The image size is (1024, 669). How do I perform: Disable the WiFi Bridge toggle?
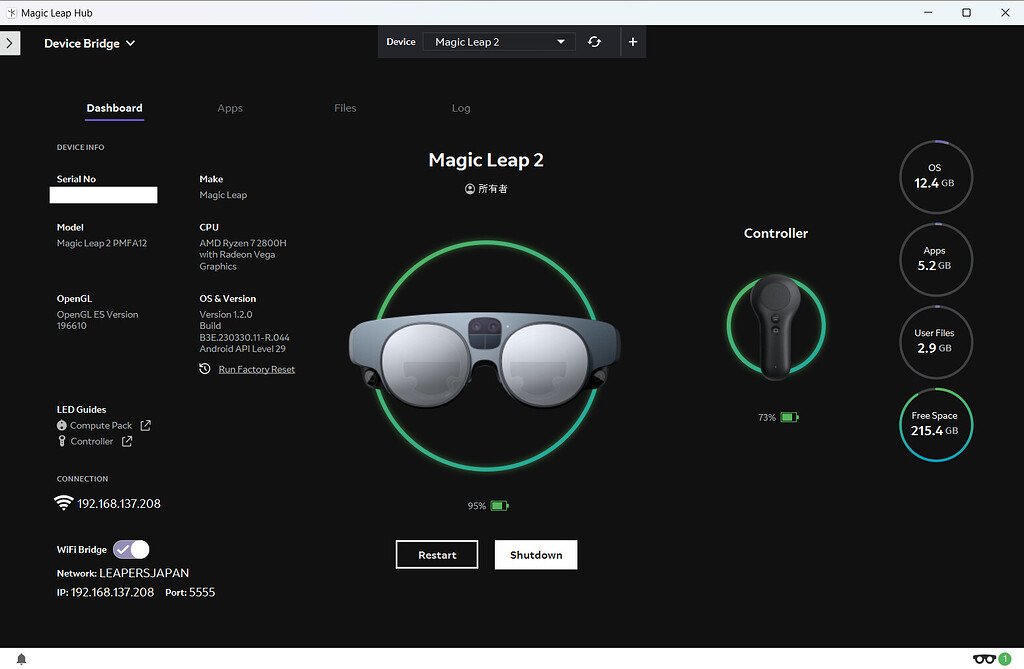(130, 549)
